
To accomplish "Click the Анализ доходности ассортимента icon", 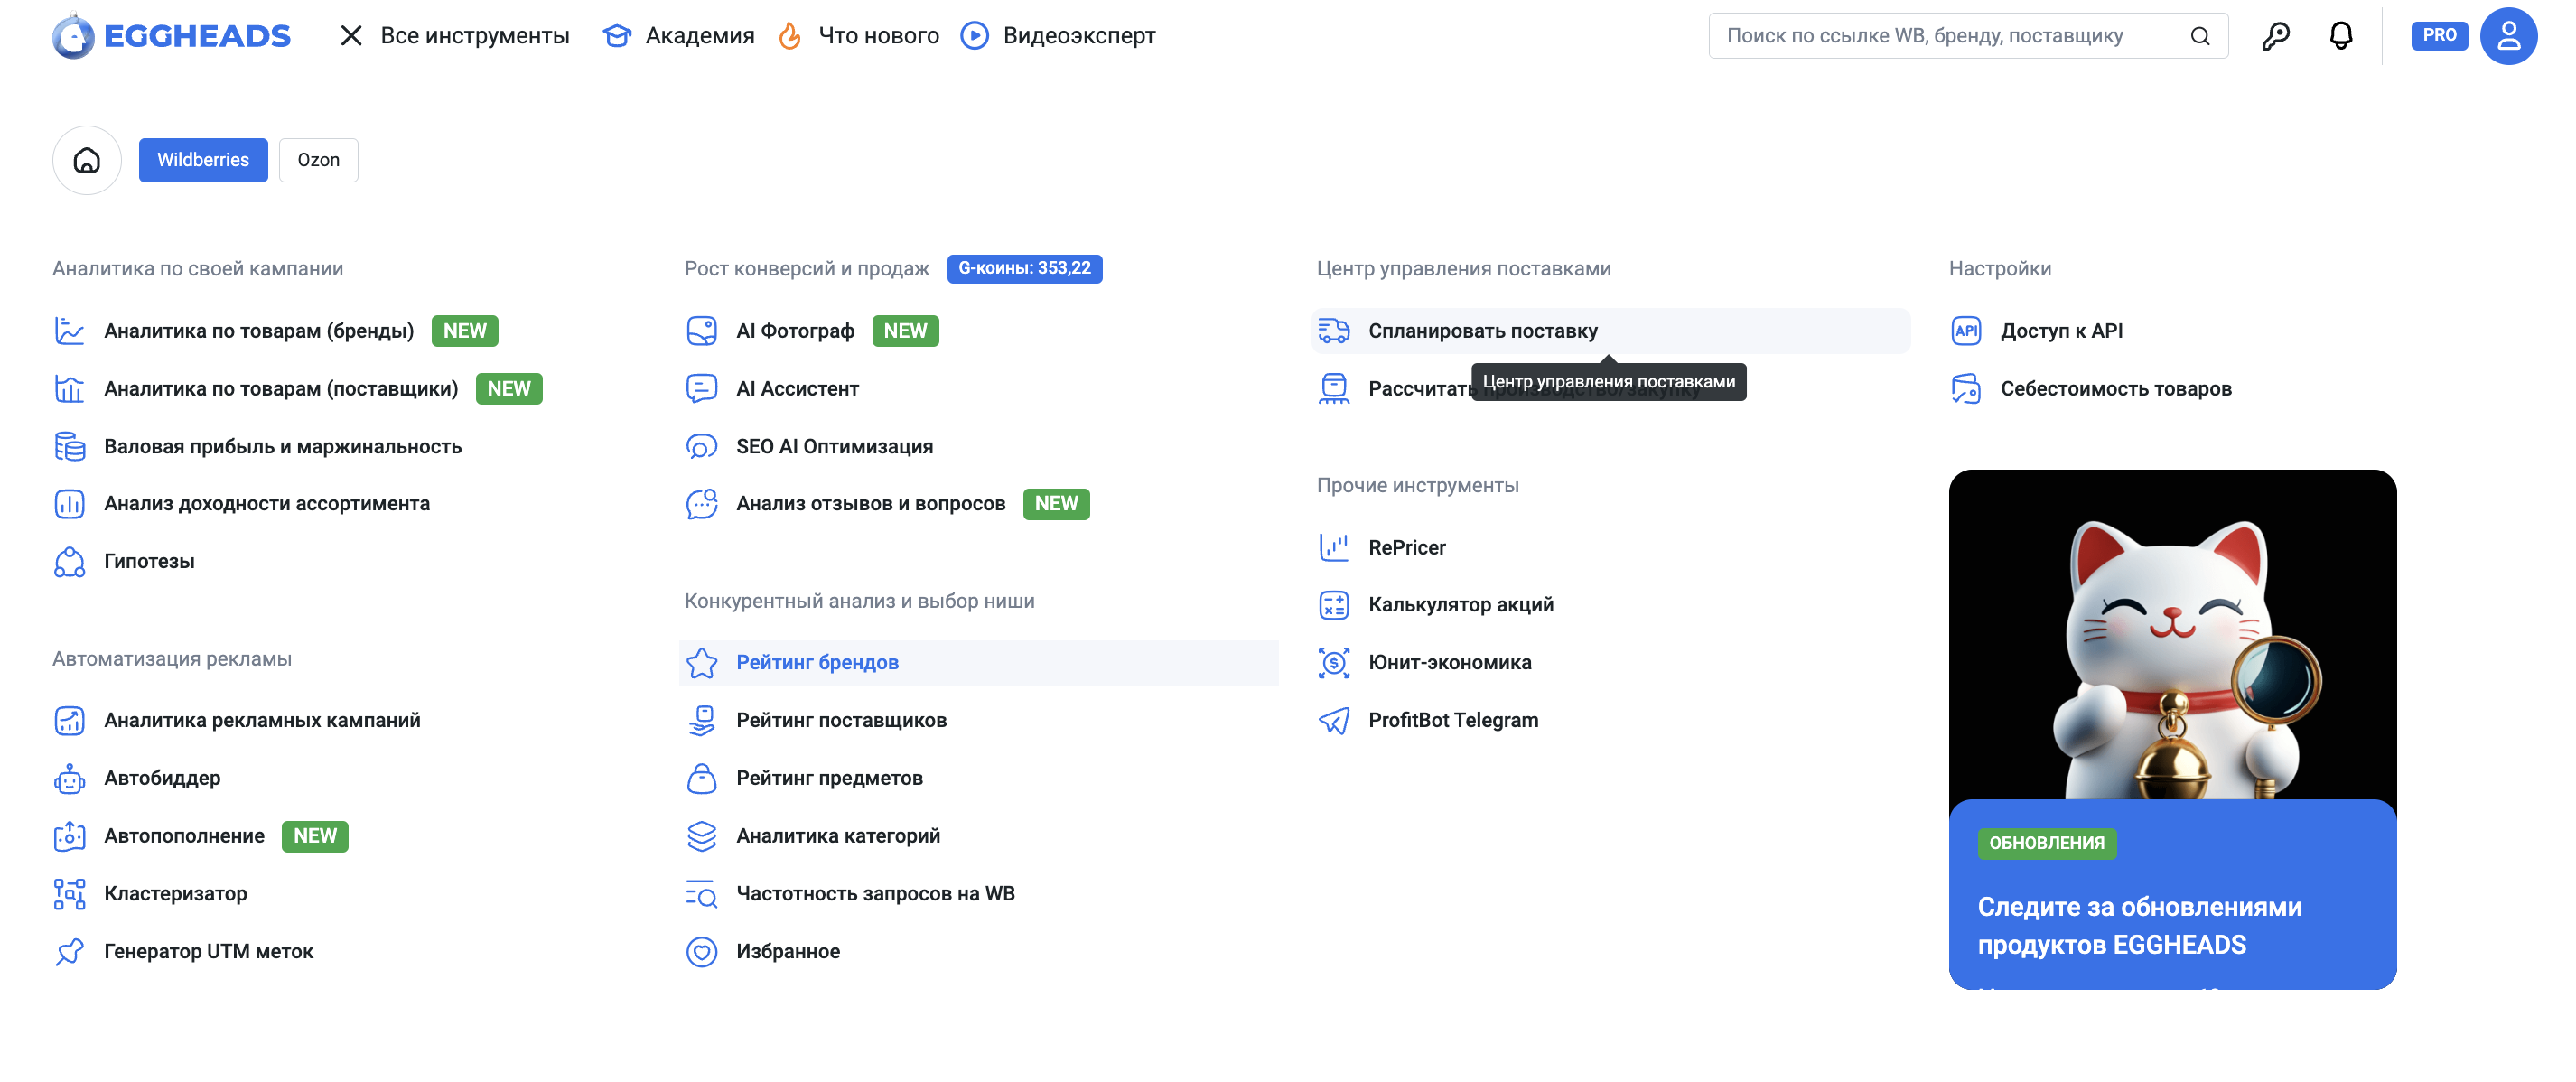I will tap(69, 504).
